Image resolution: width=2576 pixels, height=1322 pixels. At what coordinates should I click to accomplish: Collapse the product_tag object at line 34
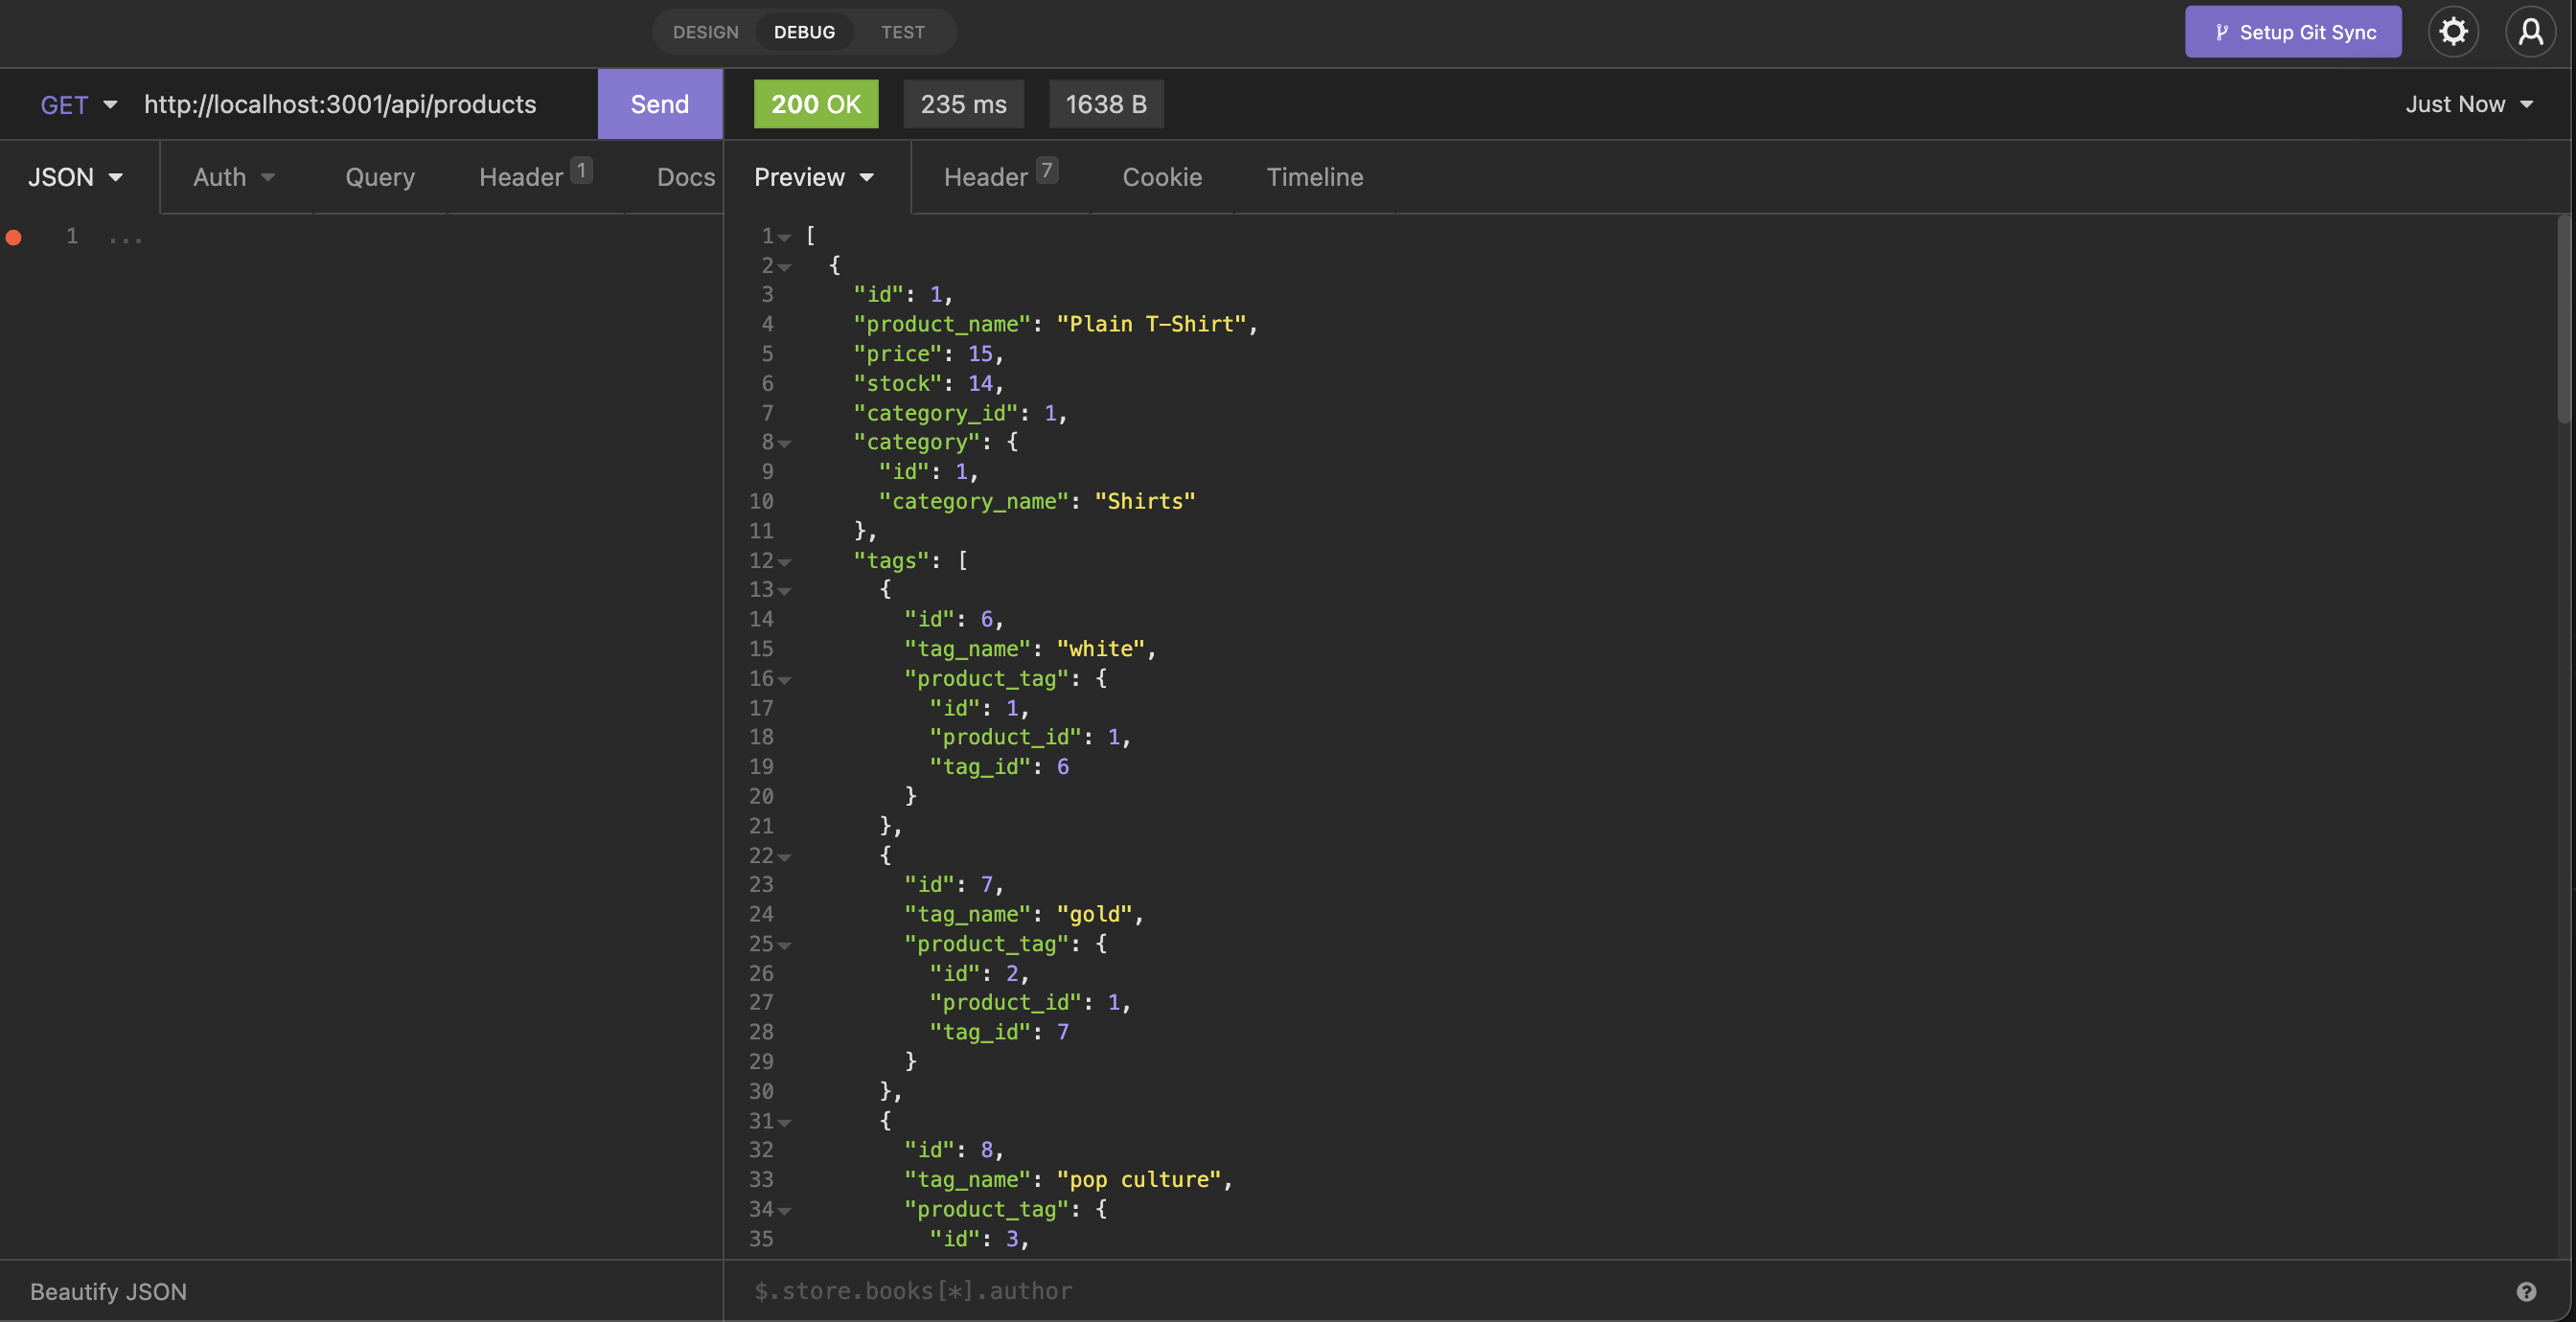click(x=785, y=1211)
